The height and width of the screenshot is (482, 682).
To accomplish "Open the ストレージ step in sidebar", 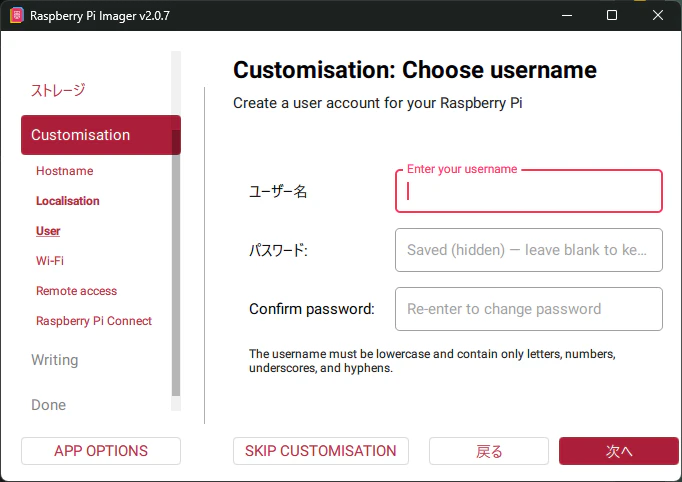I will (x=58, y=90).
